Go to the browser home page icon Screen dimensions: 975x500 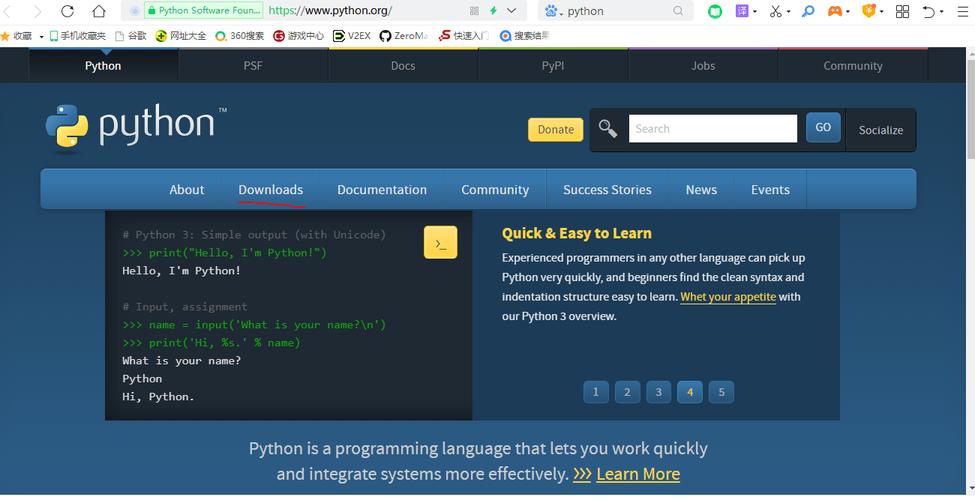click(98, 11)
